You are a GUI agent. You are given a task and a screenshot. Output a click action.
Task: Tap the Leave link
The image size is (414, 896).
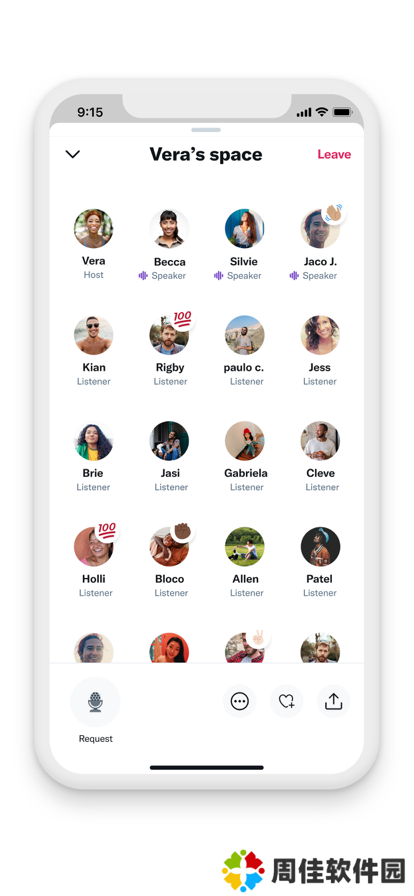point(334,154)
